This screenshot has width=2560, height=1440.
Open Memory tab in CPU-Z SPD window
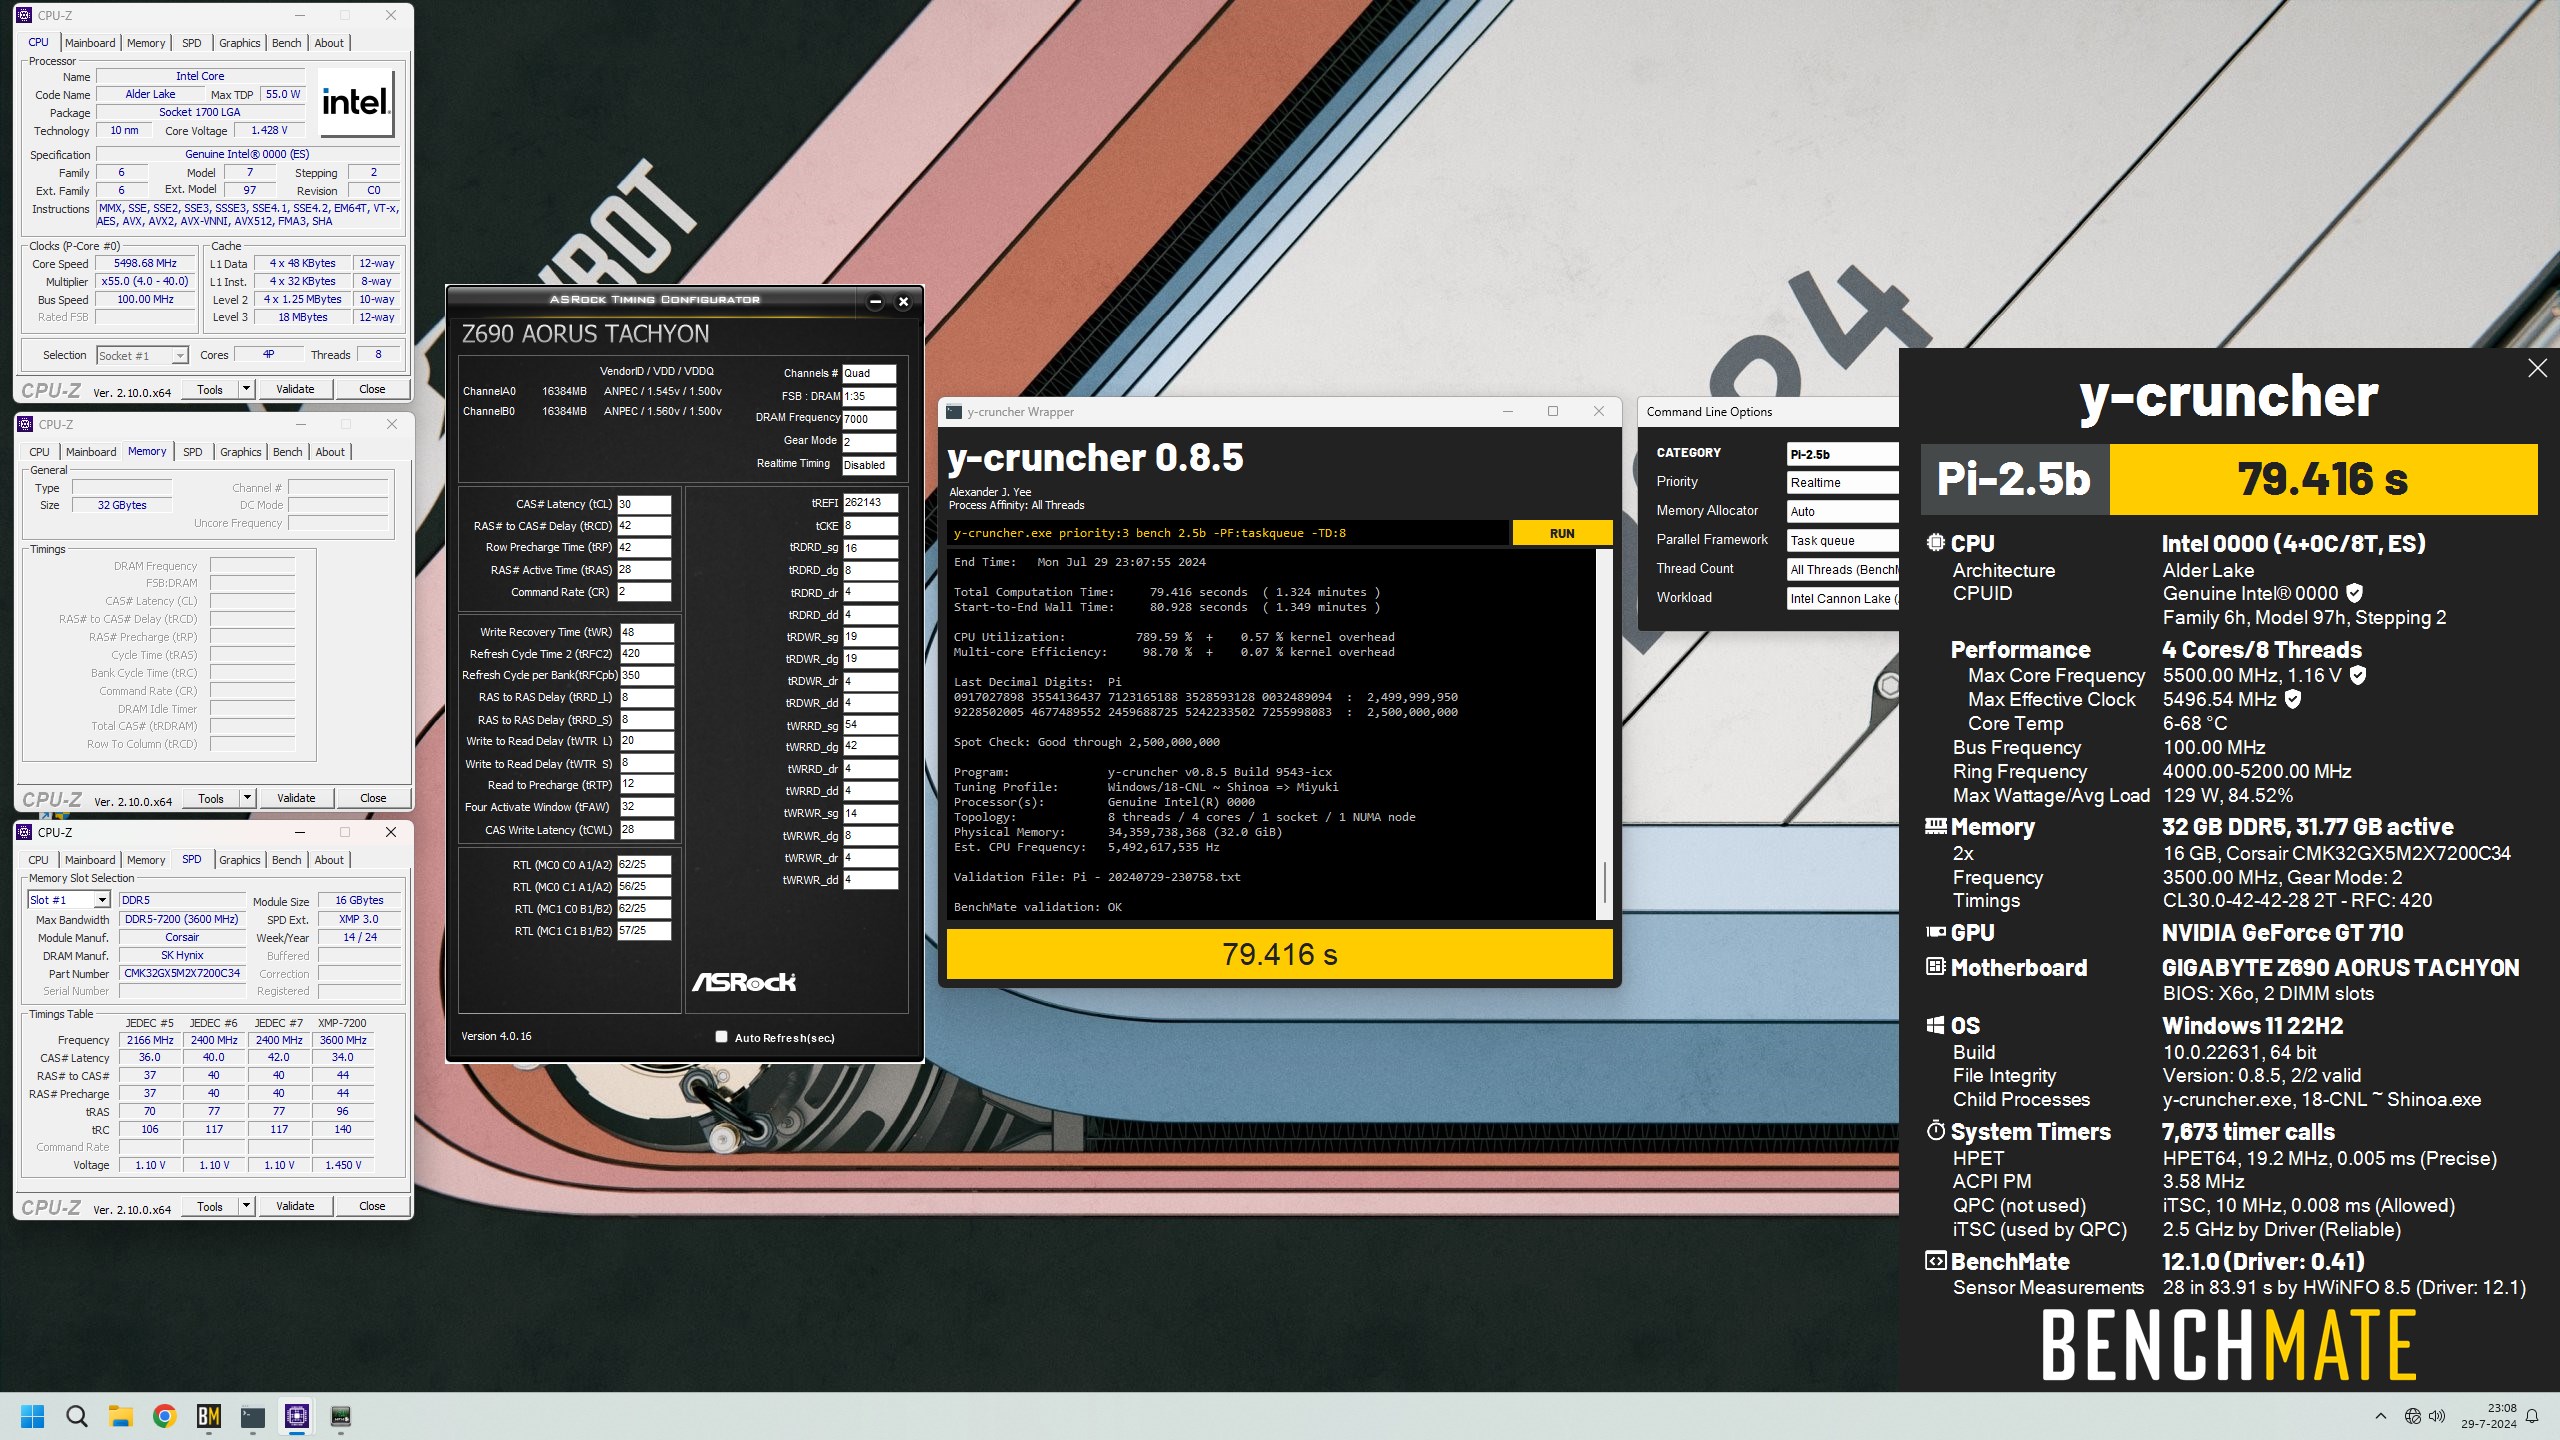click(146, 860)
